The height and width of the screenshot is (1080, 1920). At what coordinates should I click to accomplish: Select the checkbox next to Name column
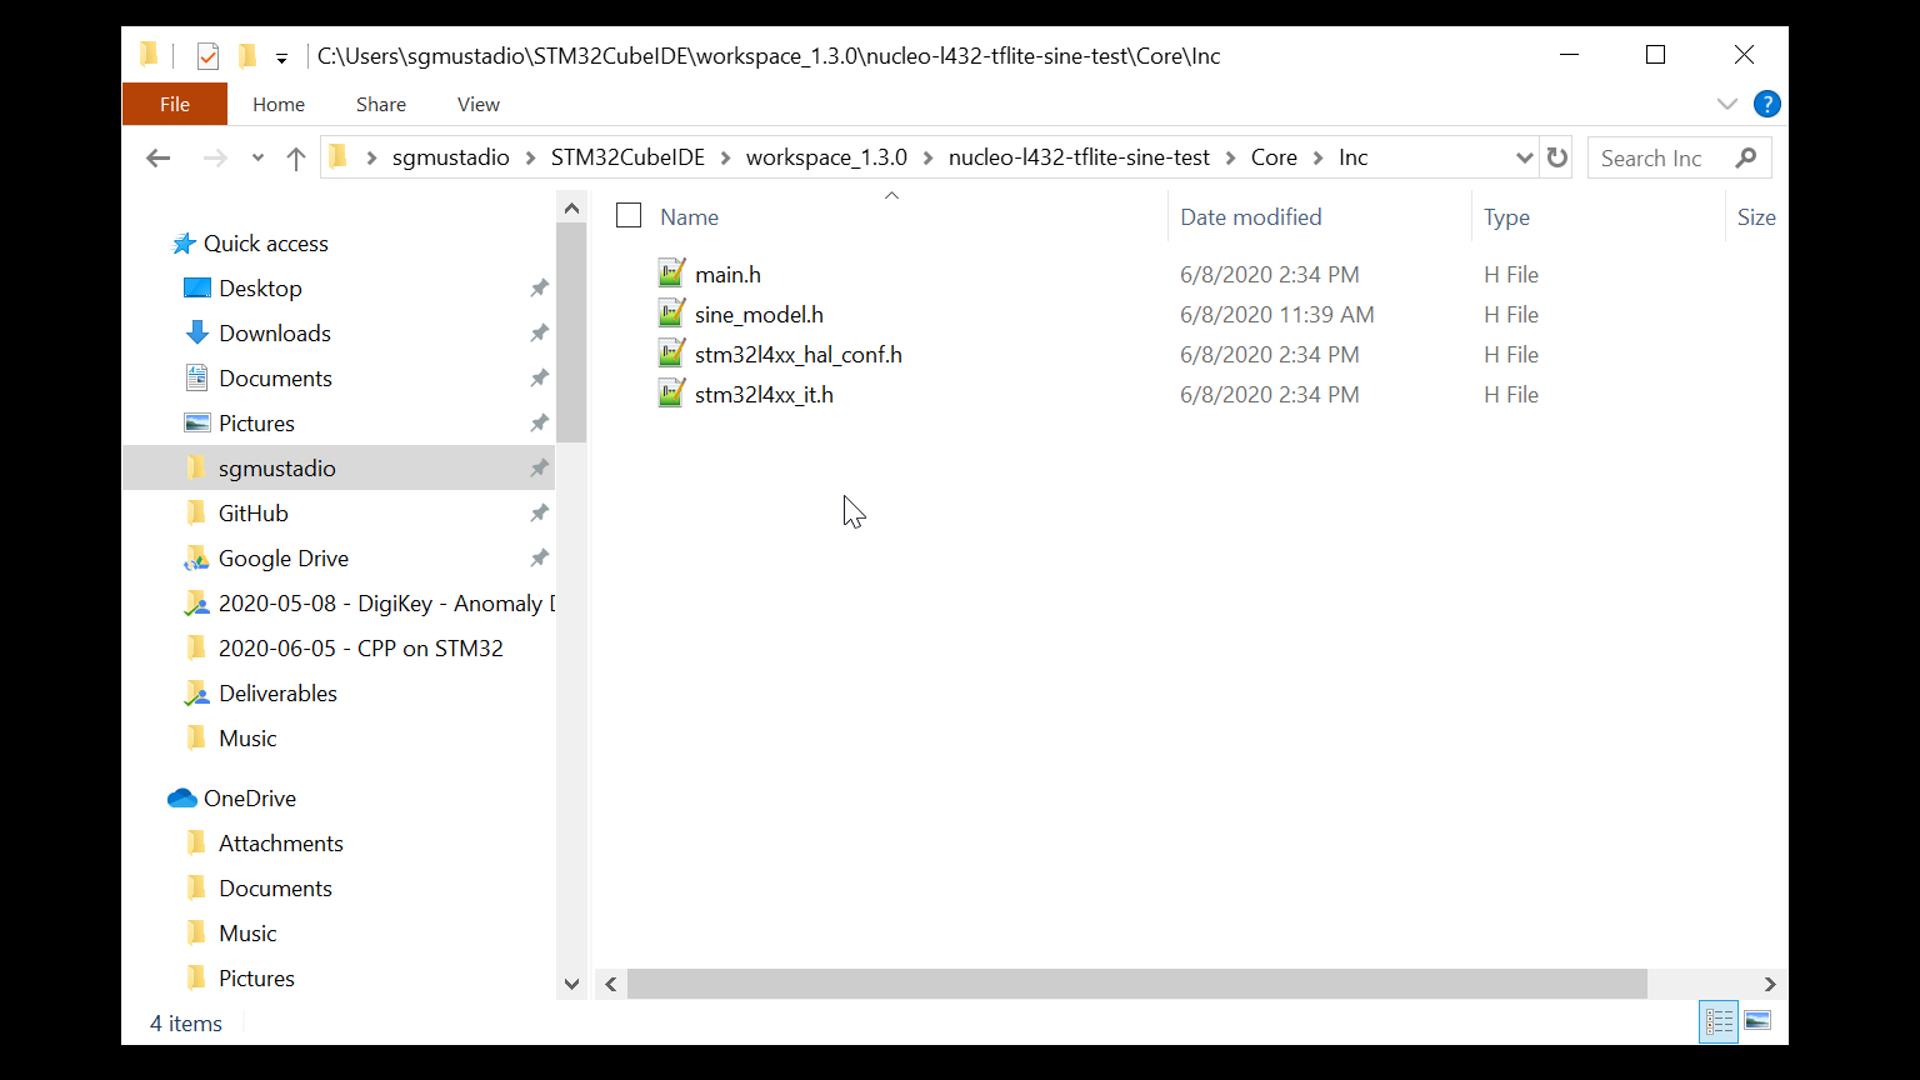point(629,218)
